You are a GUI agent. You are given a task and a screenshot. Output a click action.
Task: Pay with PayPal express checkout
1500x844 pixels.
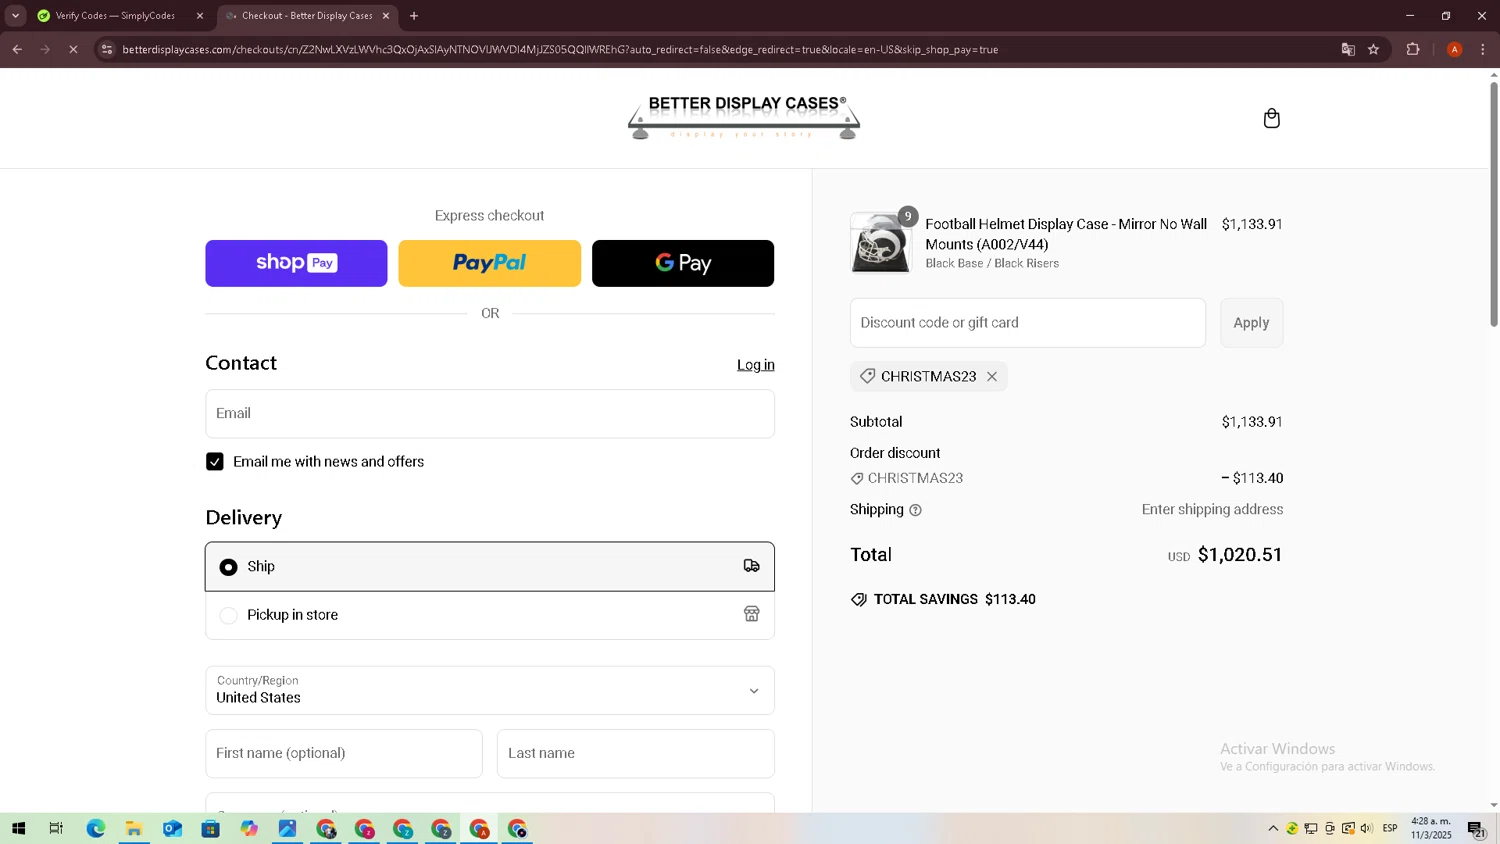tap(489, 263)
